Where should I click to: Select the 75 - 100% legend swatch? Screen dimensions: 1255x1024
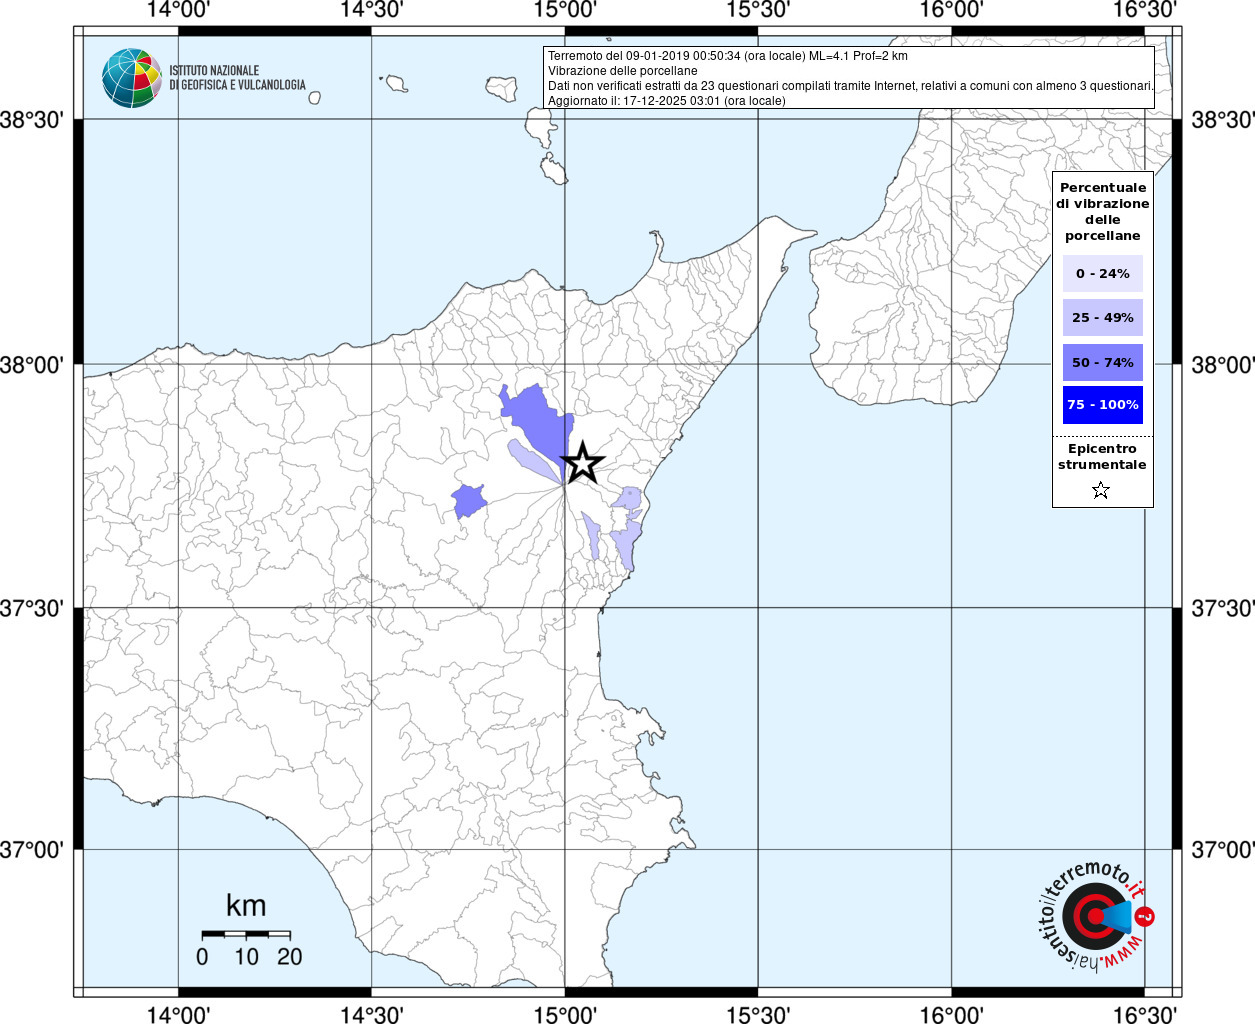[1103, 405]
